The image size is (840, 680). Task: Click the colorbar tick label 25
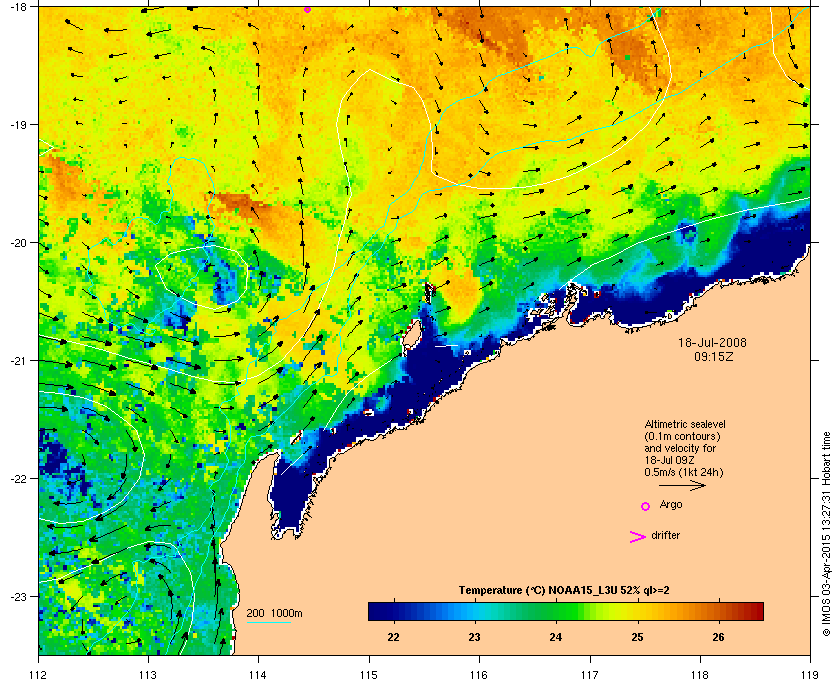pyautogui.click(x=637, y=637)
